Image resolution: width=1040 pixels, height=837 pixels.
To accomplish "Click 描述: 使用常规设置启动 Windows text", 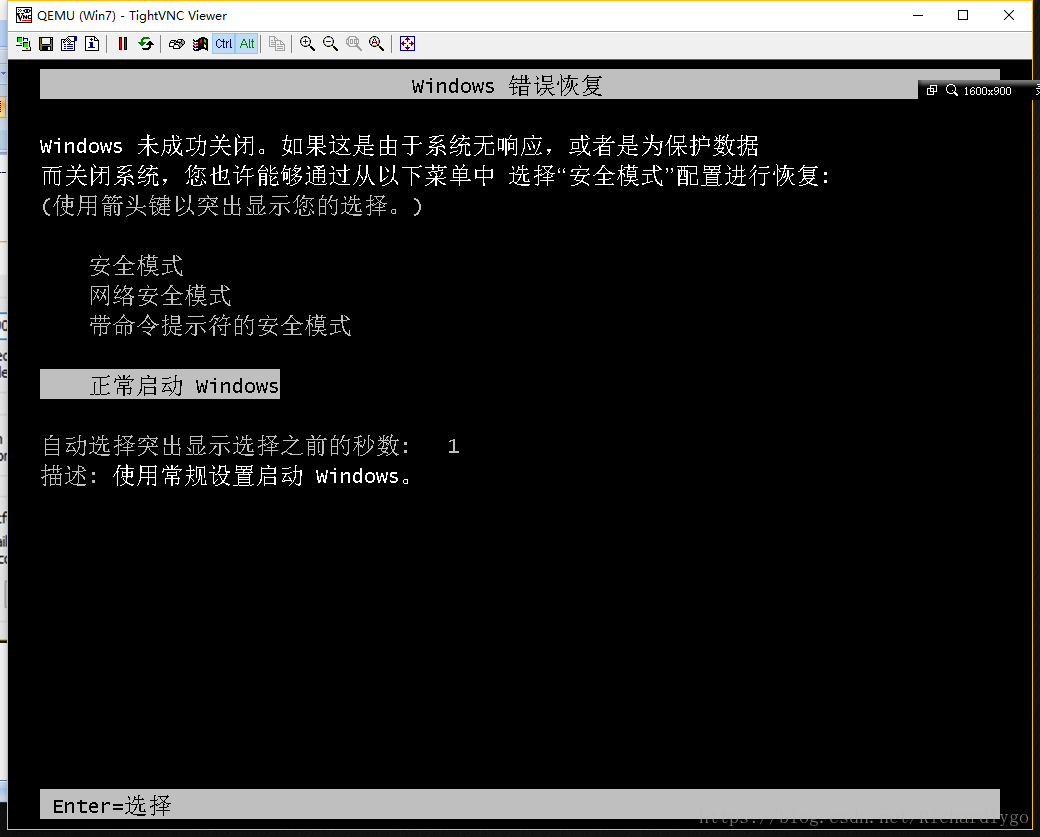I will tap(226, 476).
